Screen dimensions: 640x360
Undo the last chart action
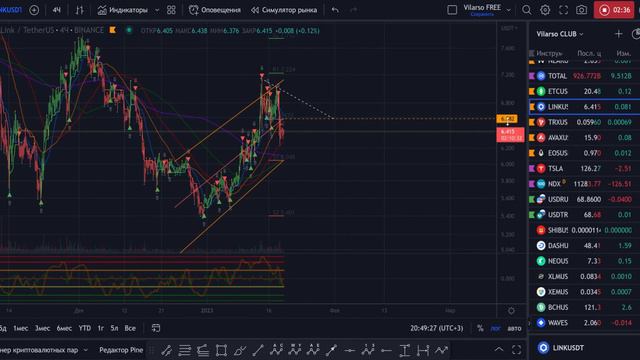pyautogui.click(x=335, y=10)
